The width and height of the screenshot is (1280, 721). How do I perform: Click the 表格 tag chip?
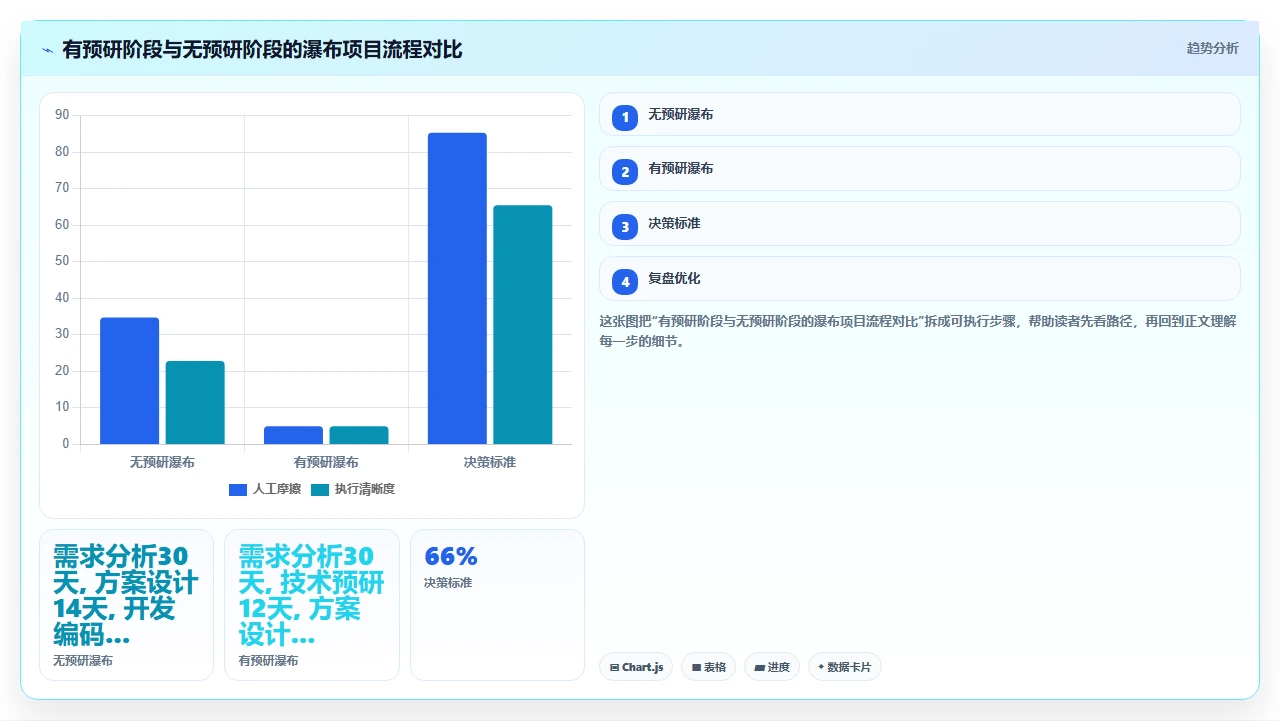709,667
